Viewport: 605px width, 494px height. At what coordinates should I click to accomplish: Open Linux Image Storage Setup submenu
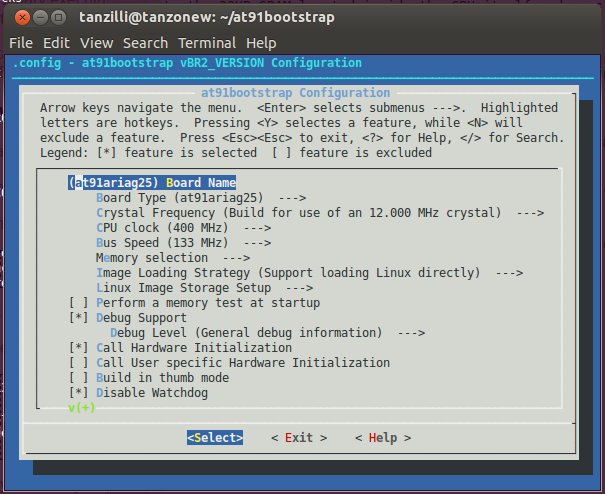[x=204, y=288]
